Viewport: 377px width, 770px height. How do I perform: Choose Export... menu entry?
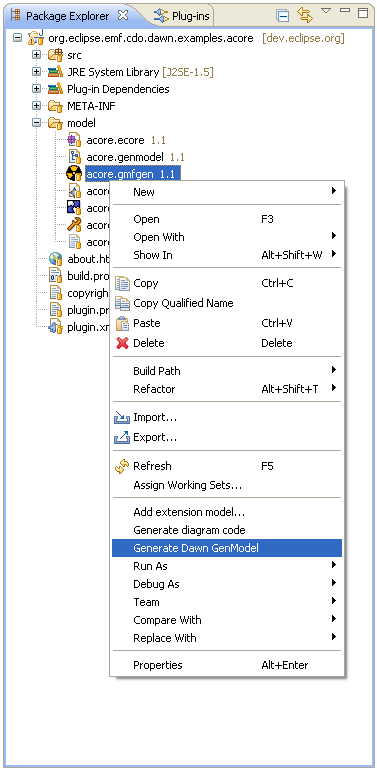227,437
